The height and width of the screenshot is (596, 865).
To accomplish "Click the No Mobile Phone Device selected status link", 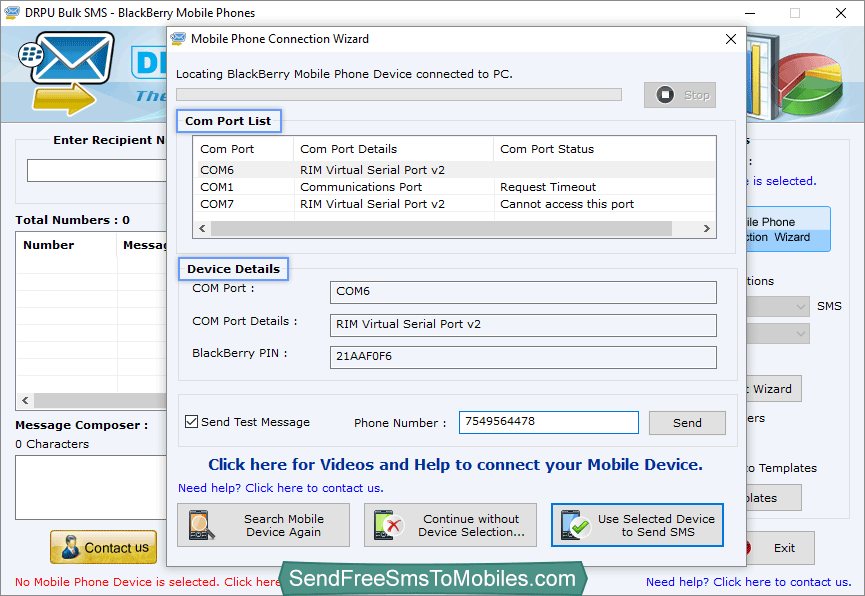I will click(x=147, y=582).
